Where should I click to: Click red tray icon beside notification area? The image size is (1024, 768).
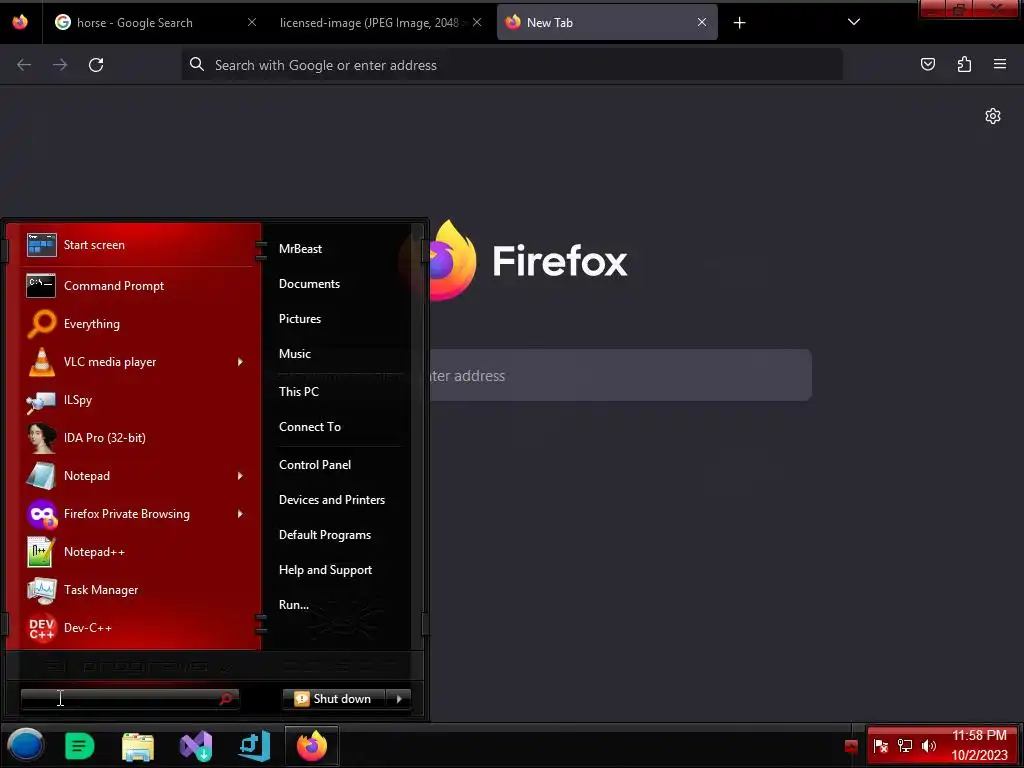(x=851, y=746)
